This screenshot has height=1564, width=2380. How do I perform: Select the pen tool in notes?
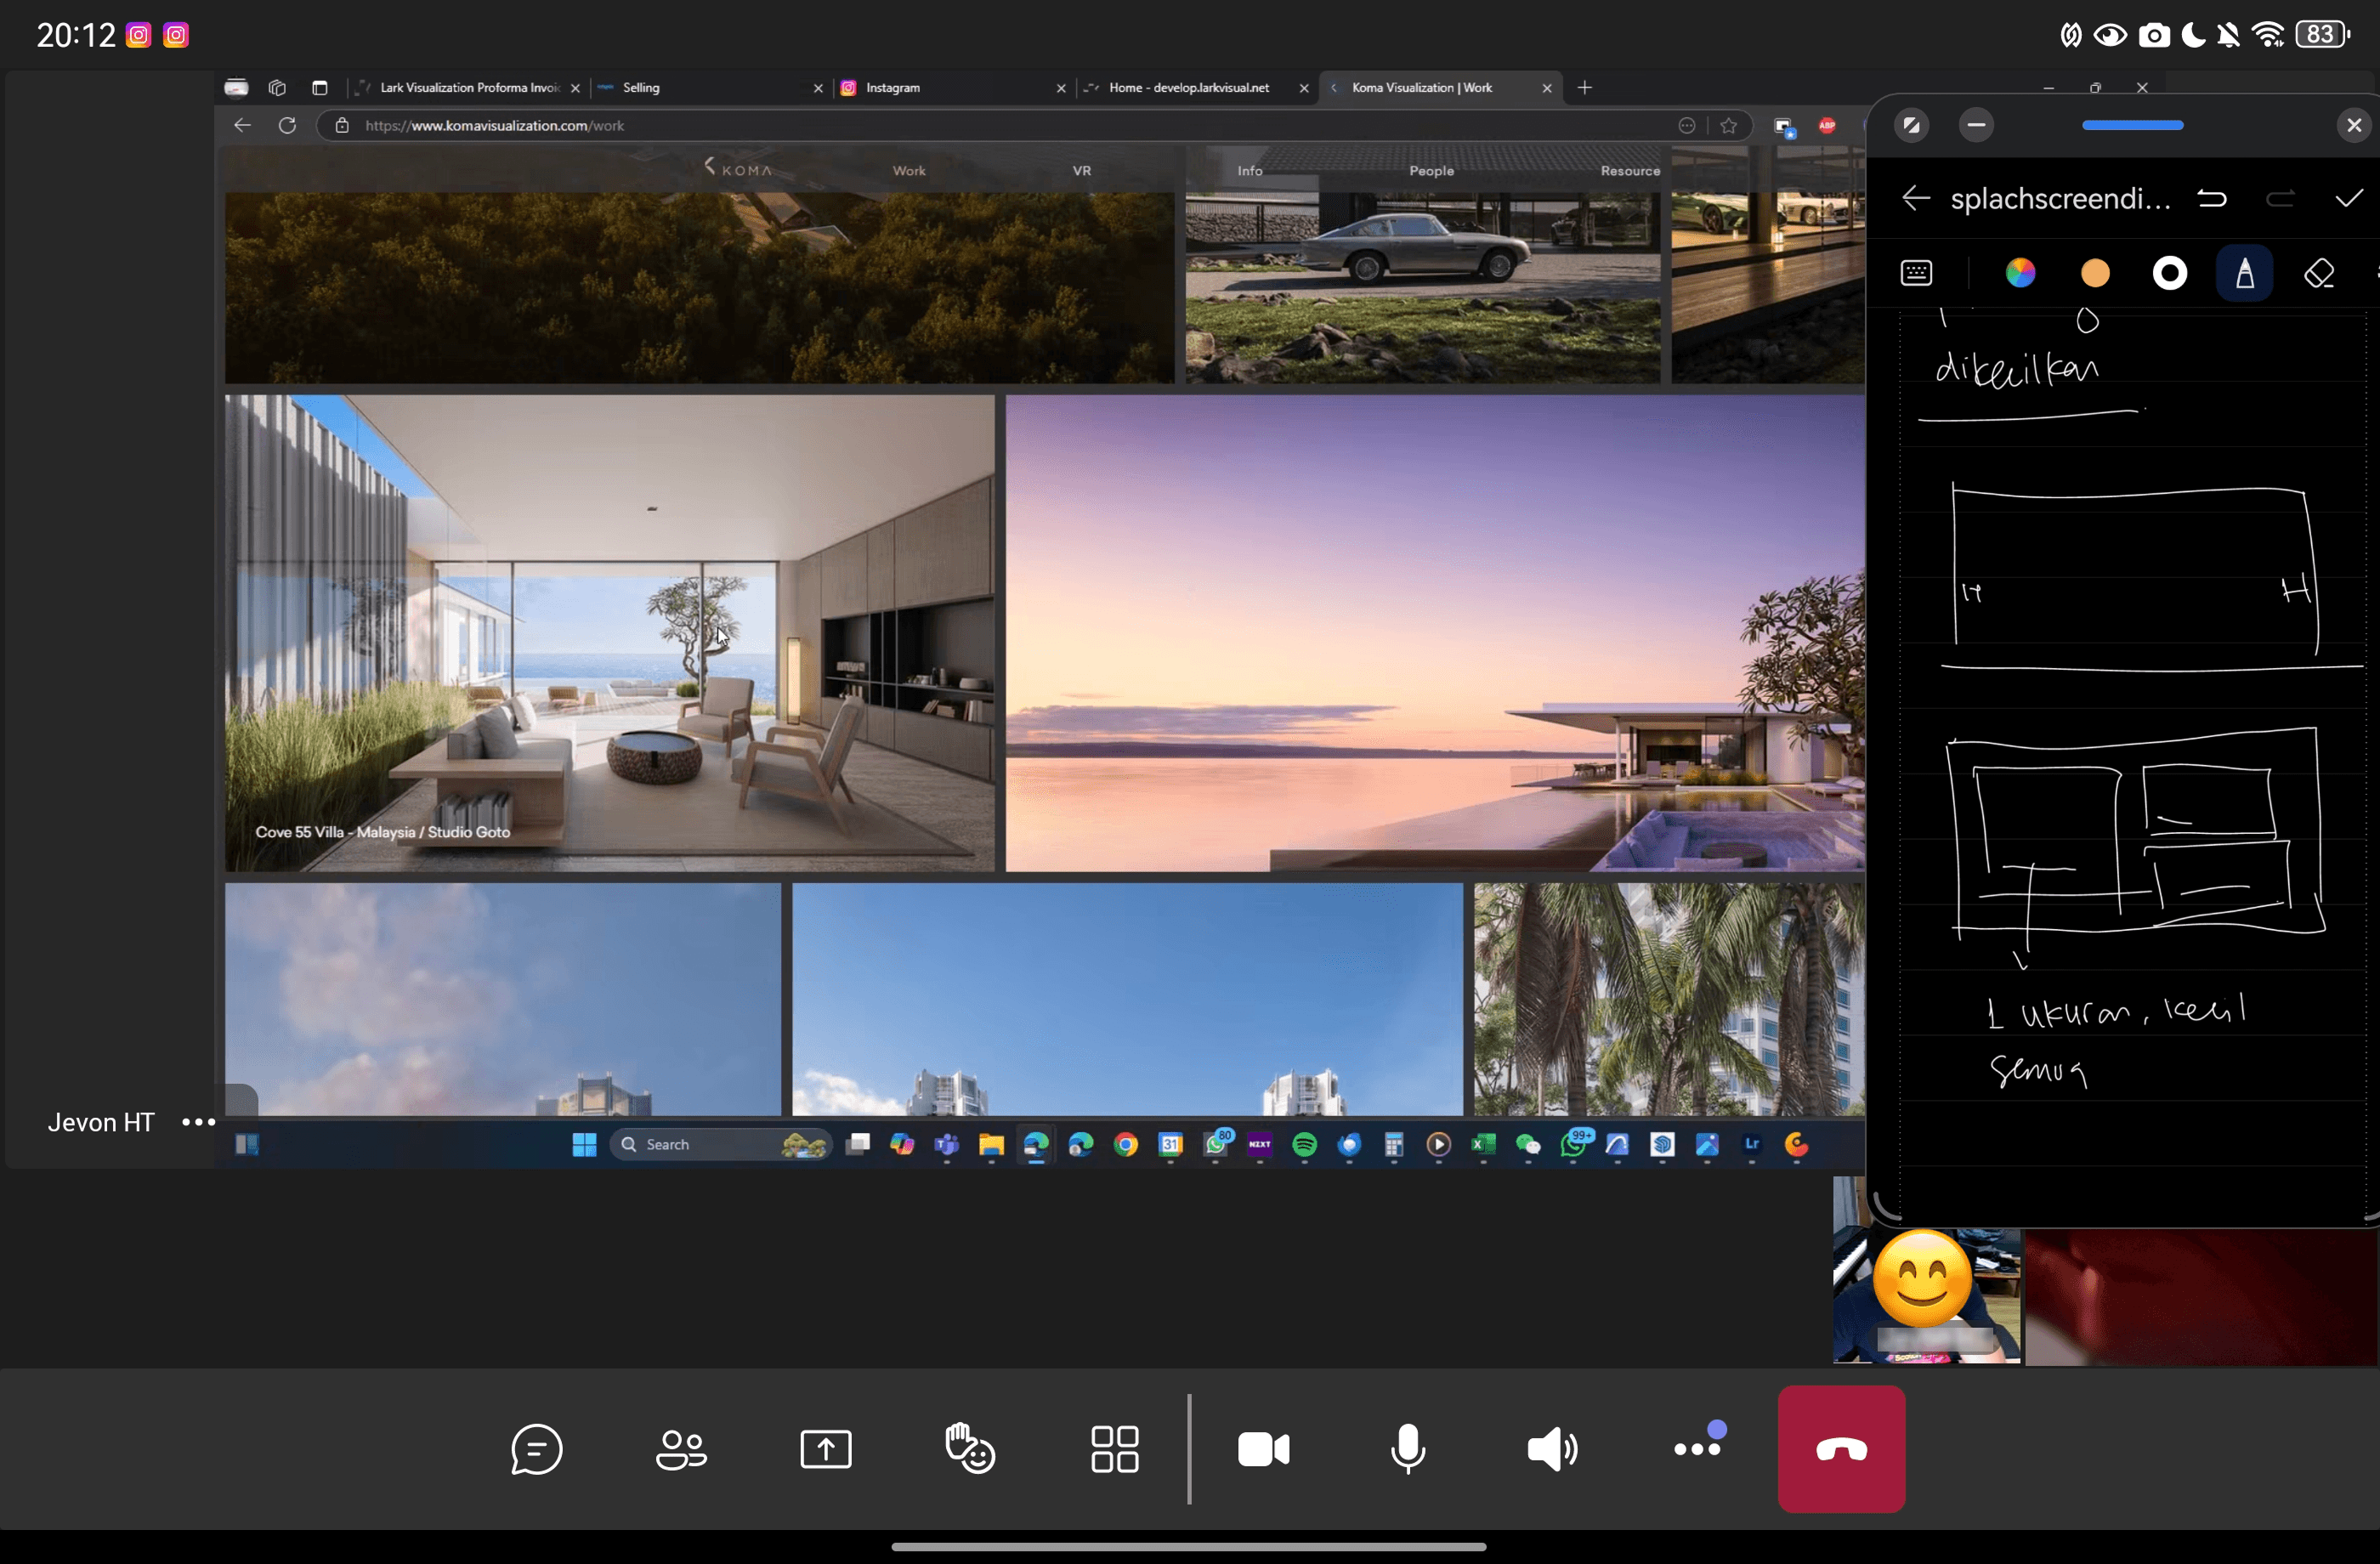[x=2244, y=273]
